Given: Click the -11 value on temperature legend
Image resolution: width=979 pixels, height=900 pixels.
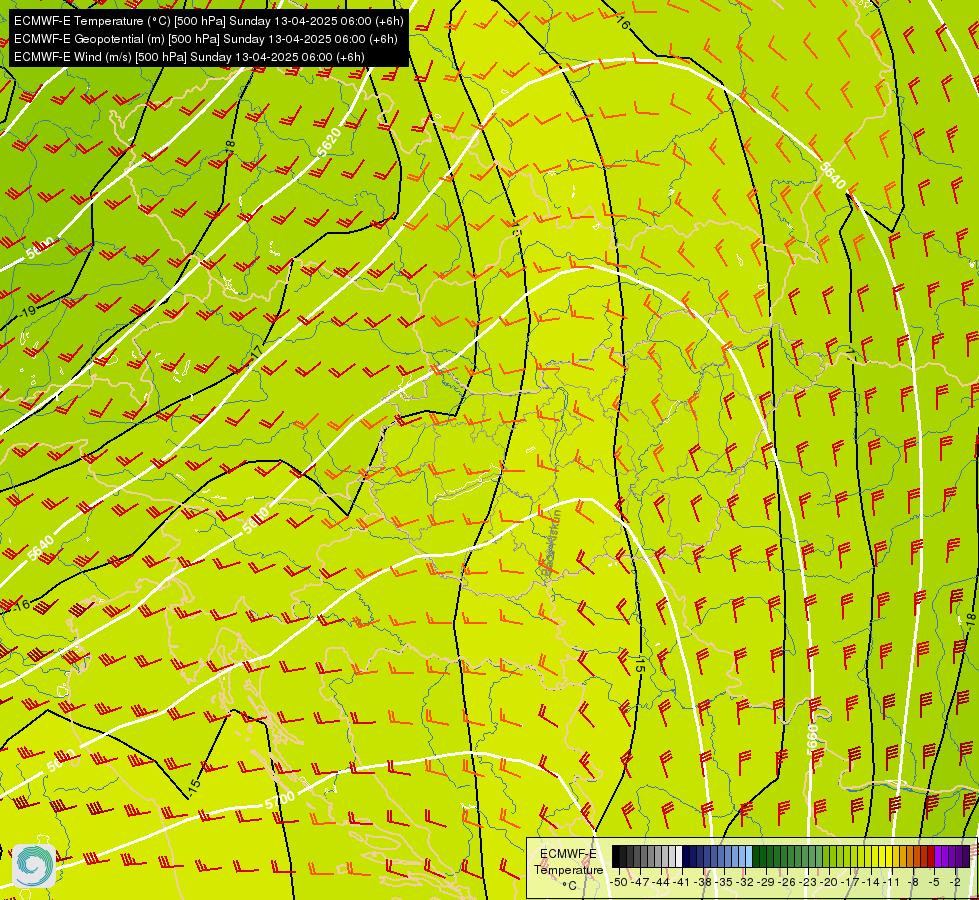Looking at the screenshot, I should 891,883.
